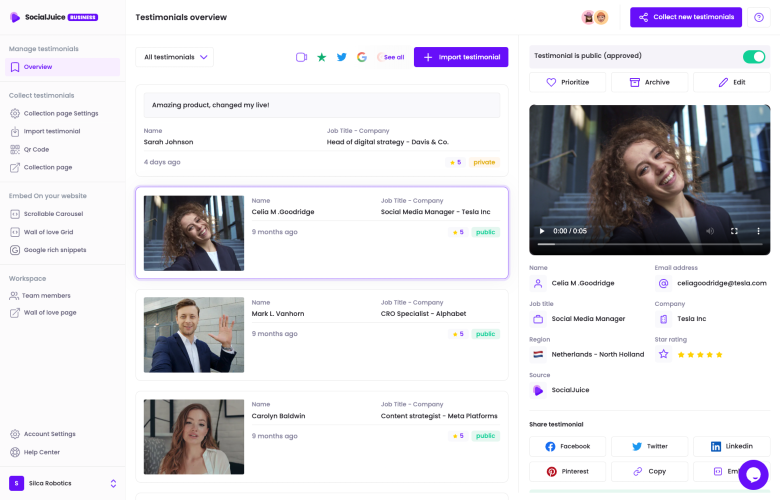This screenshot has width=780, height=500.
Task: Click the SocialJuice logo
Action: [54, 17]
